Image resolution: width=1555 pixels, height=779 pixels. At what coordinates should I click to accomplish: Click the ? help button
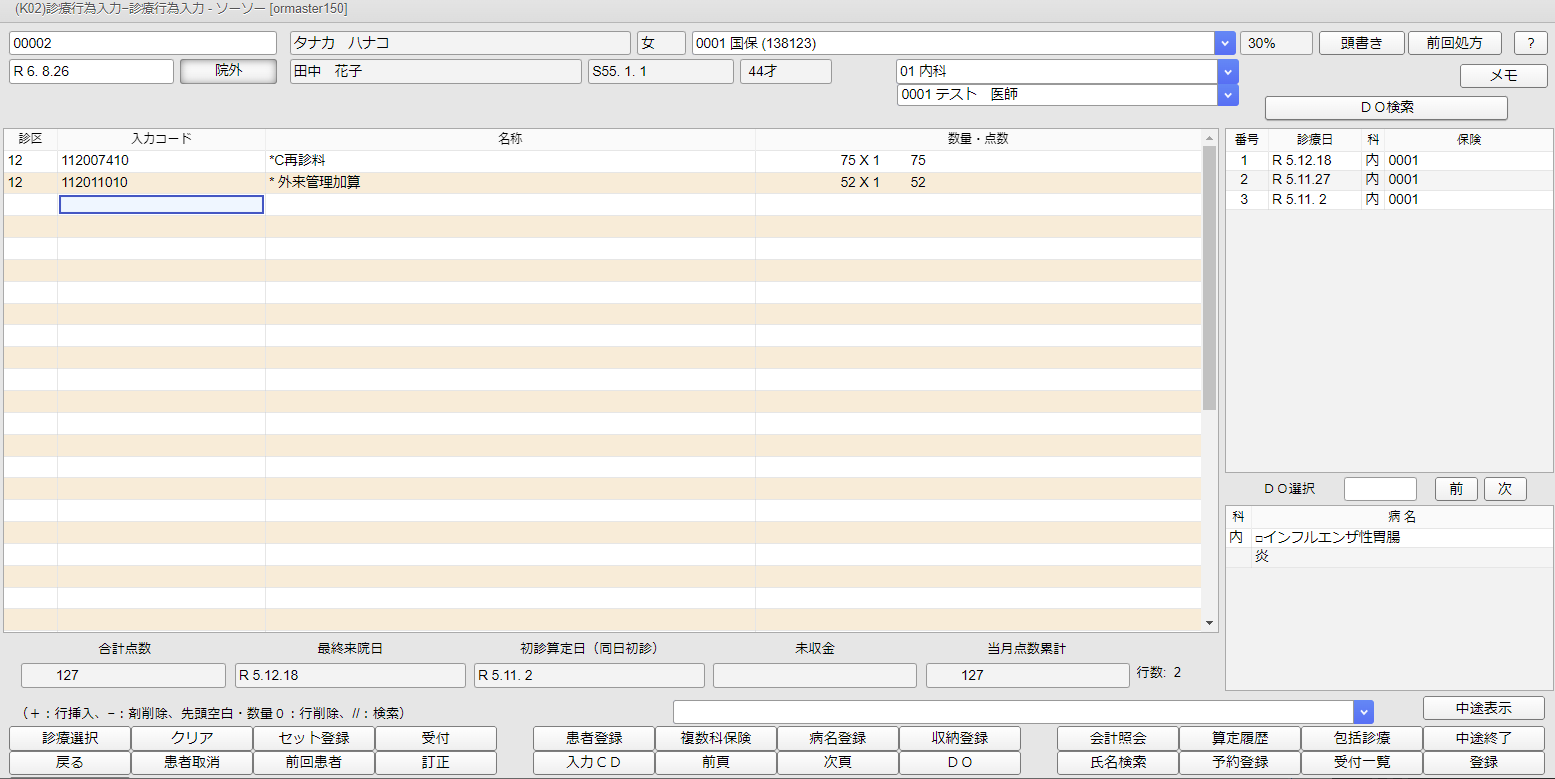pyautogui.click(x=1530, y=43)
